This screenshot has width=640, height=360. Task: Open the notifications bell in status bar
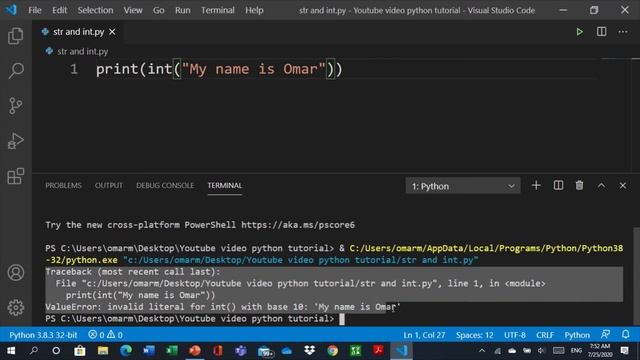[625, 335]
